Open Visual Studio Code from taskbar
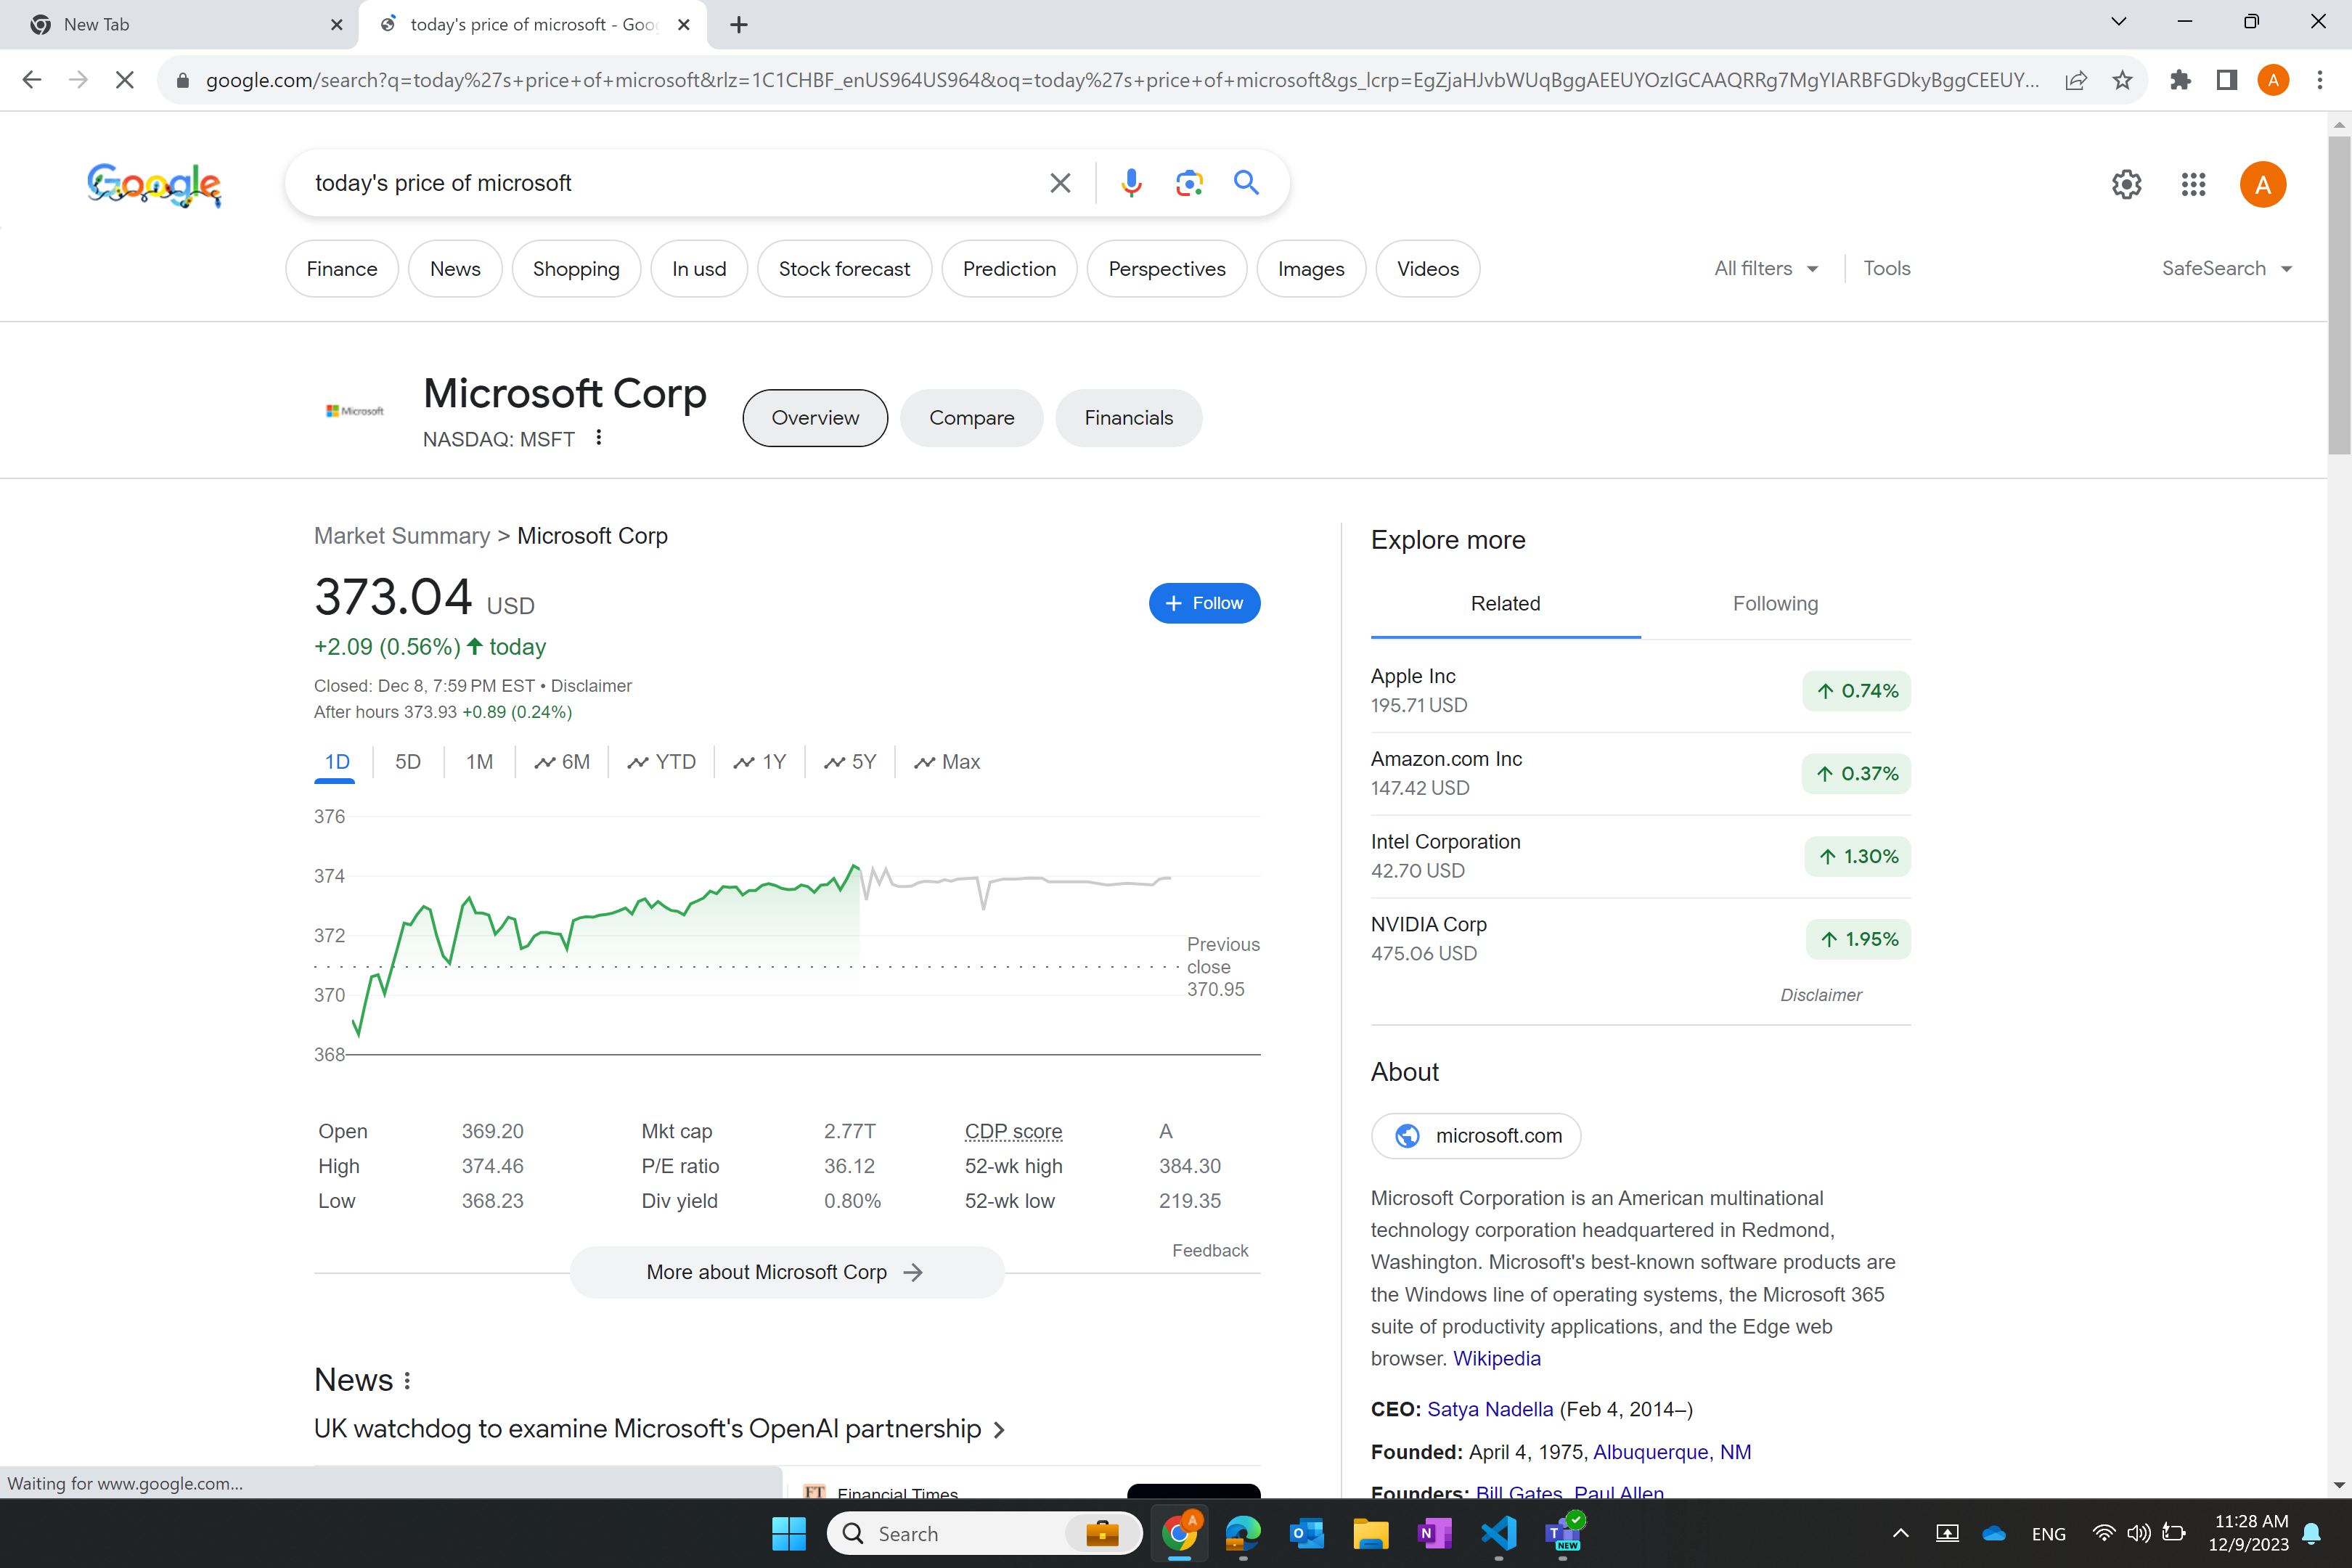The height and width of the screenshot is (1568, 2352). (x=1498, y=1533)
